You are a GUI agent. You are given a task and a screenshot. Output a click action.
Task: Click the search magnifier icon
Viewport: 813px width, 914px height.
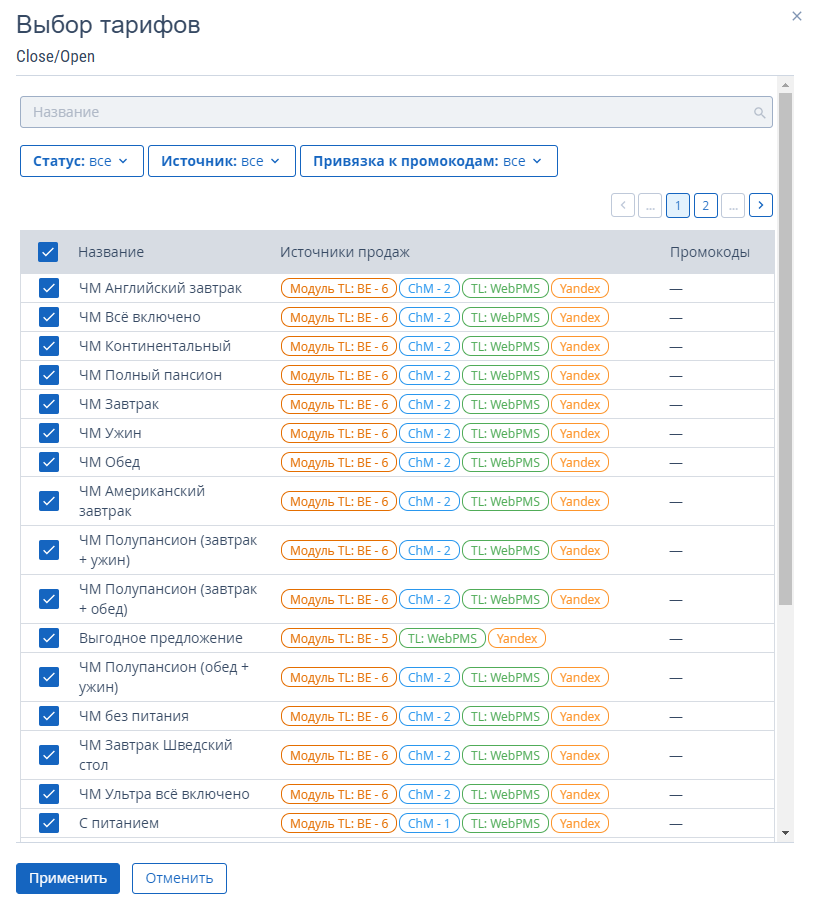click(x=760, y=113)
